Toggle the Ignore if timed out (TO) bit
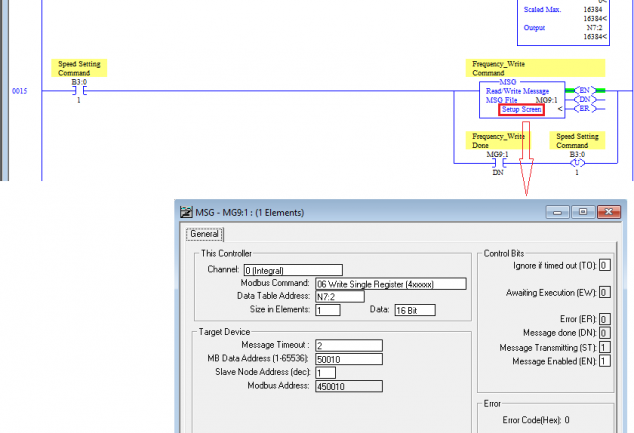Viewport: 634px width, 433px height. [604, 265]
